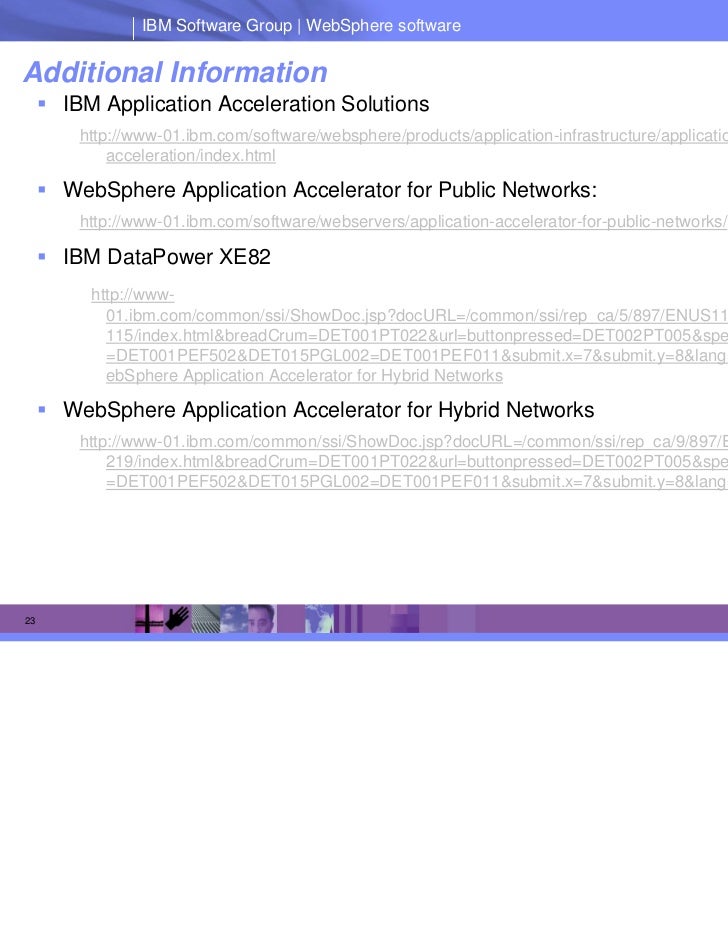Click the hand image in footer strip
Screen dimensions: 728x943
(x=177, y=618)
